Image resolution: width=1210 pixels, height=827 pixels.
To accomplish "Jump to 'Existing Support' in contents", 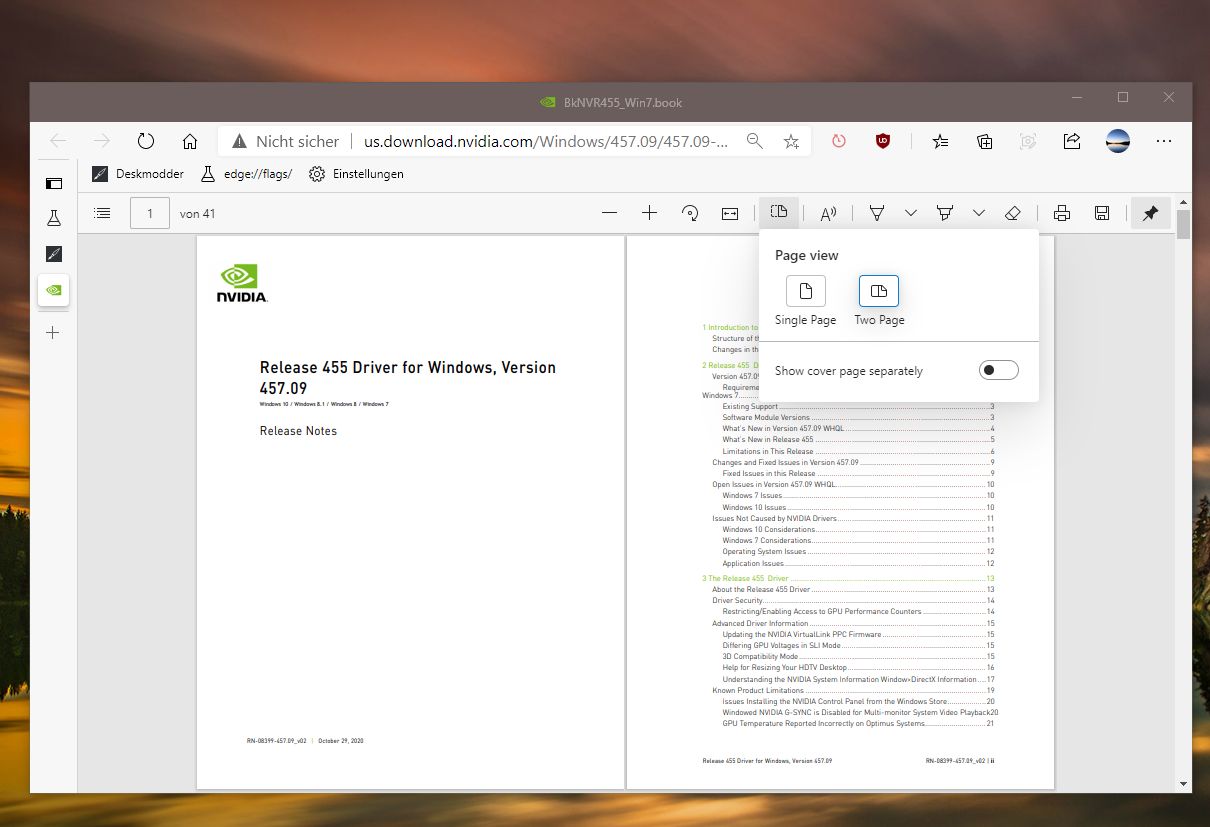I will [858, 407].
